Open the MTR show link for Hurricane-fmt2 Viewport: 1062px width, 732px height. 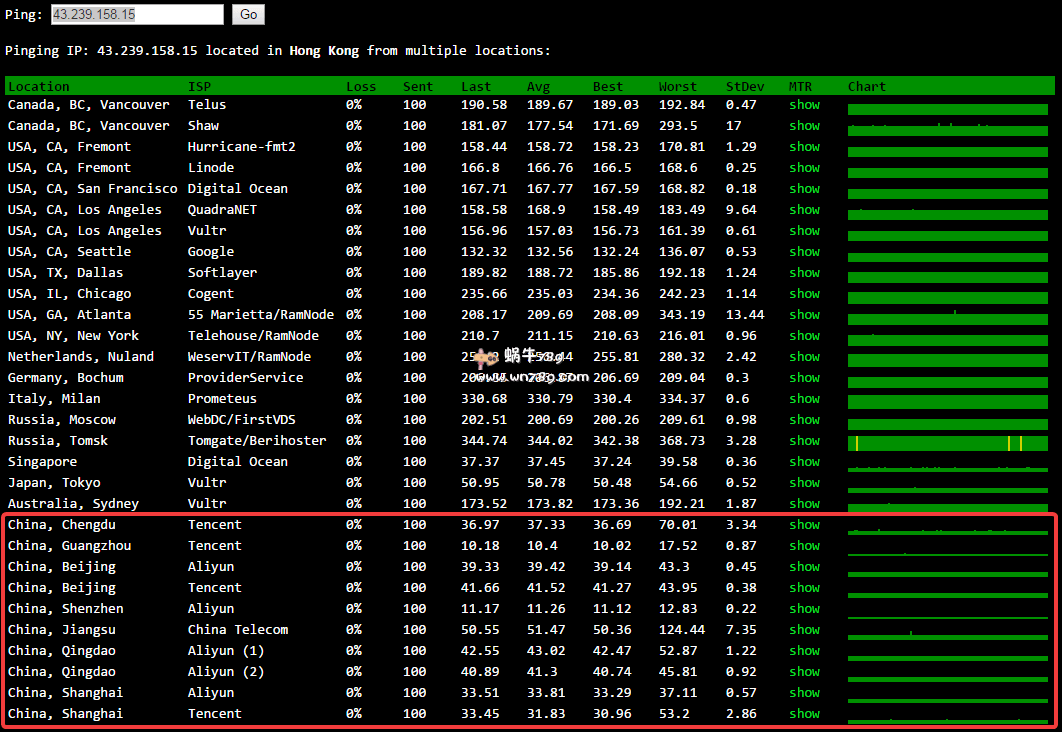pos(804,147)
